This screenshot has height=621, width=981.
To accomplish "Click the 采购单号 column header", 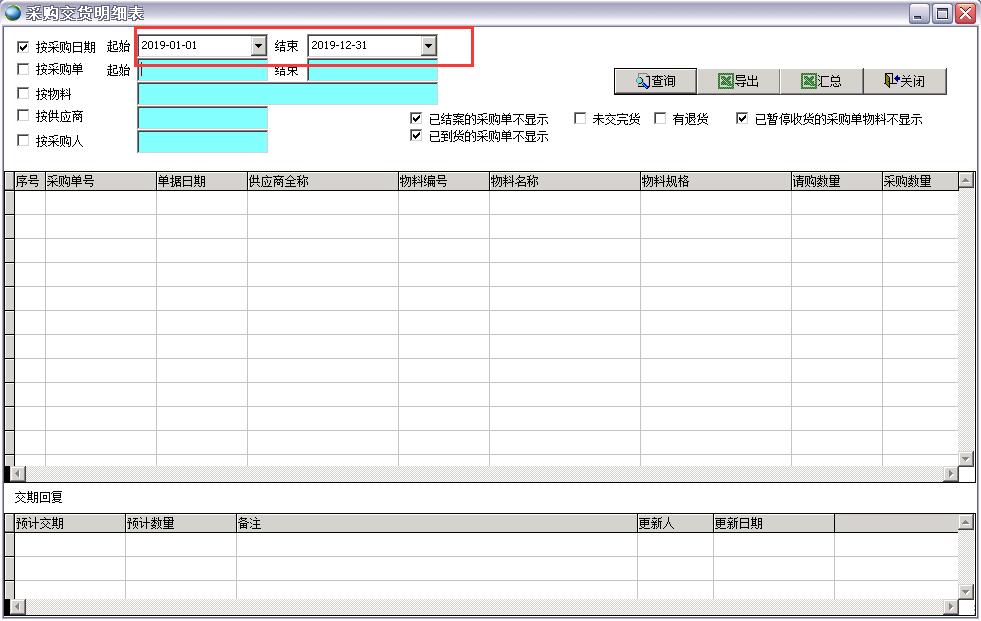I will coord(100,181).
